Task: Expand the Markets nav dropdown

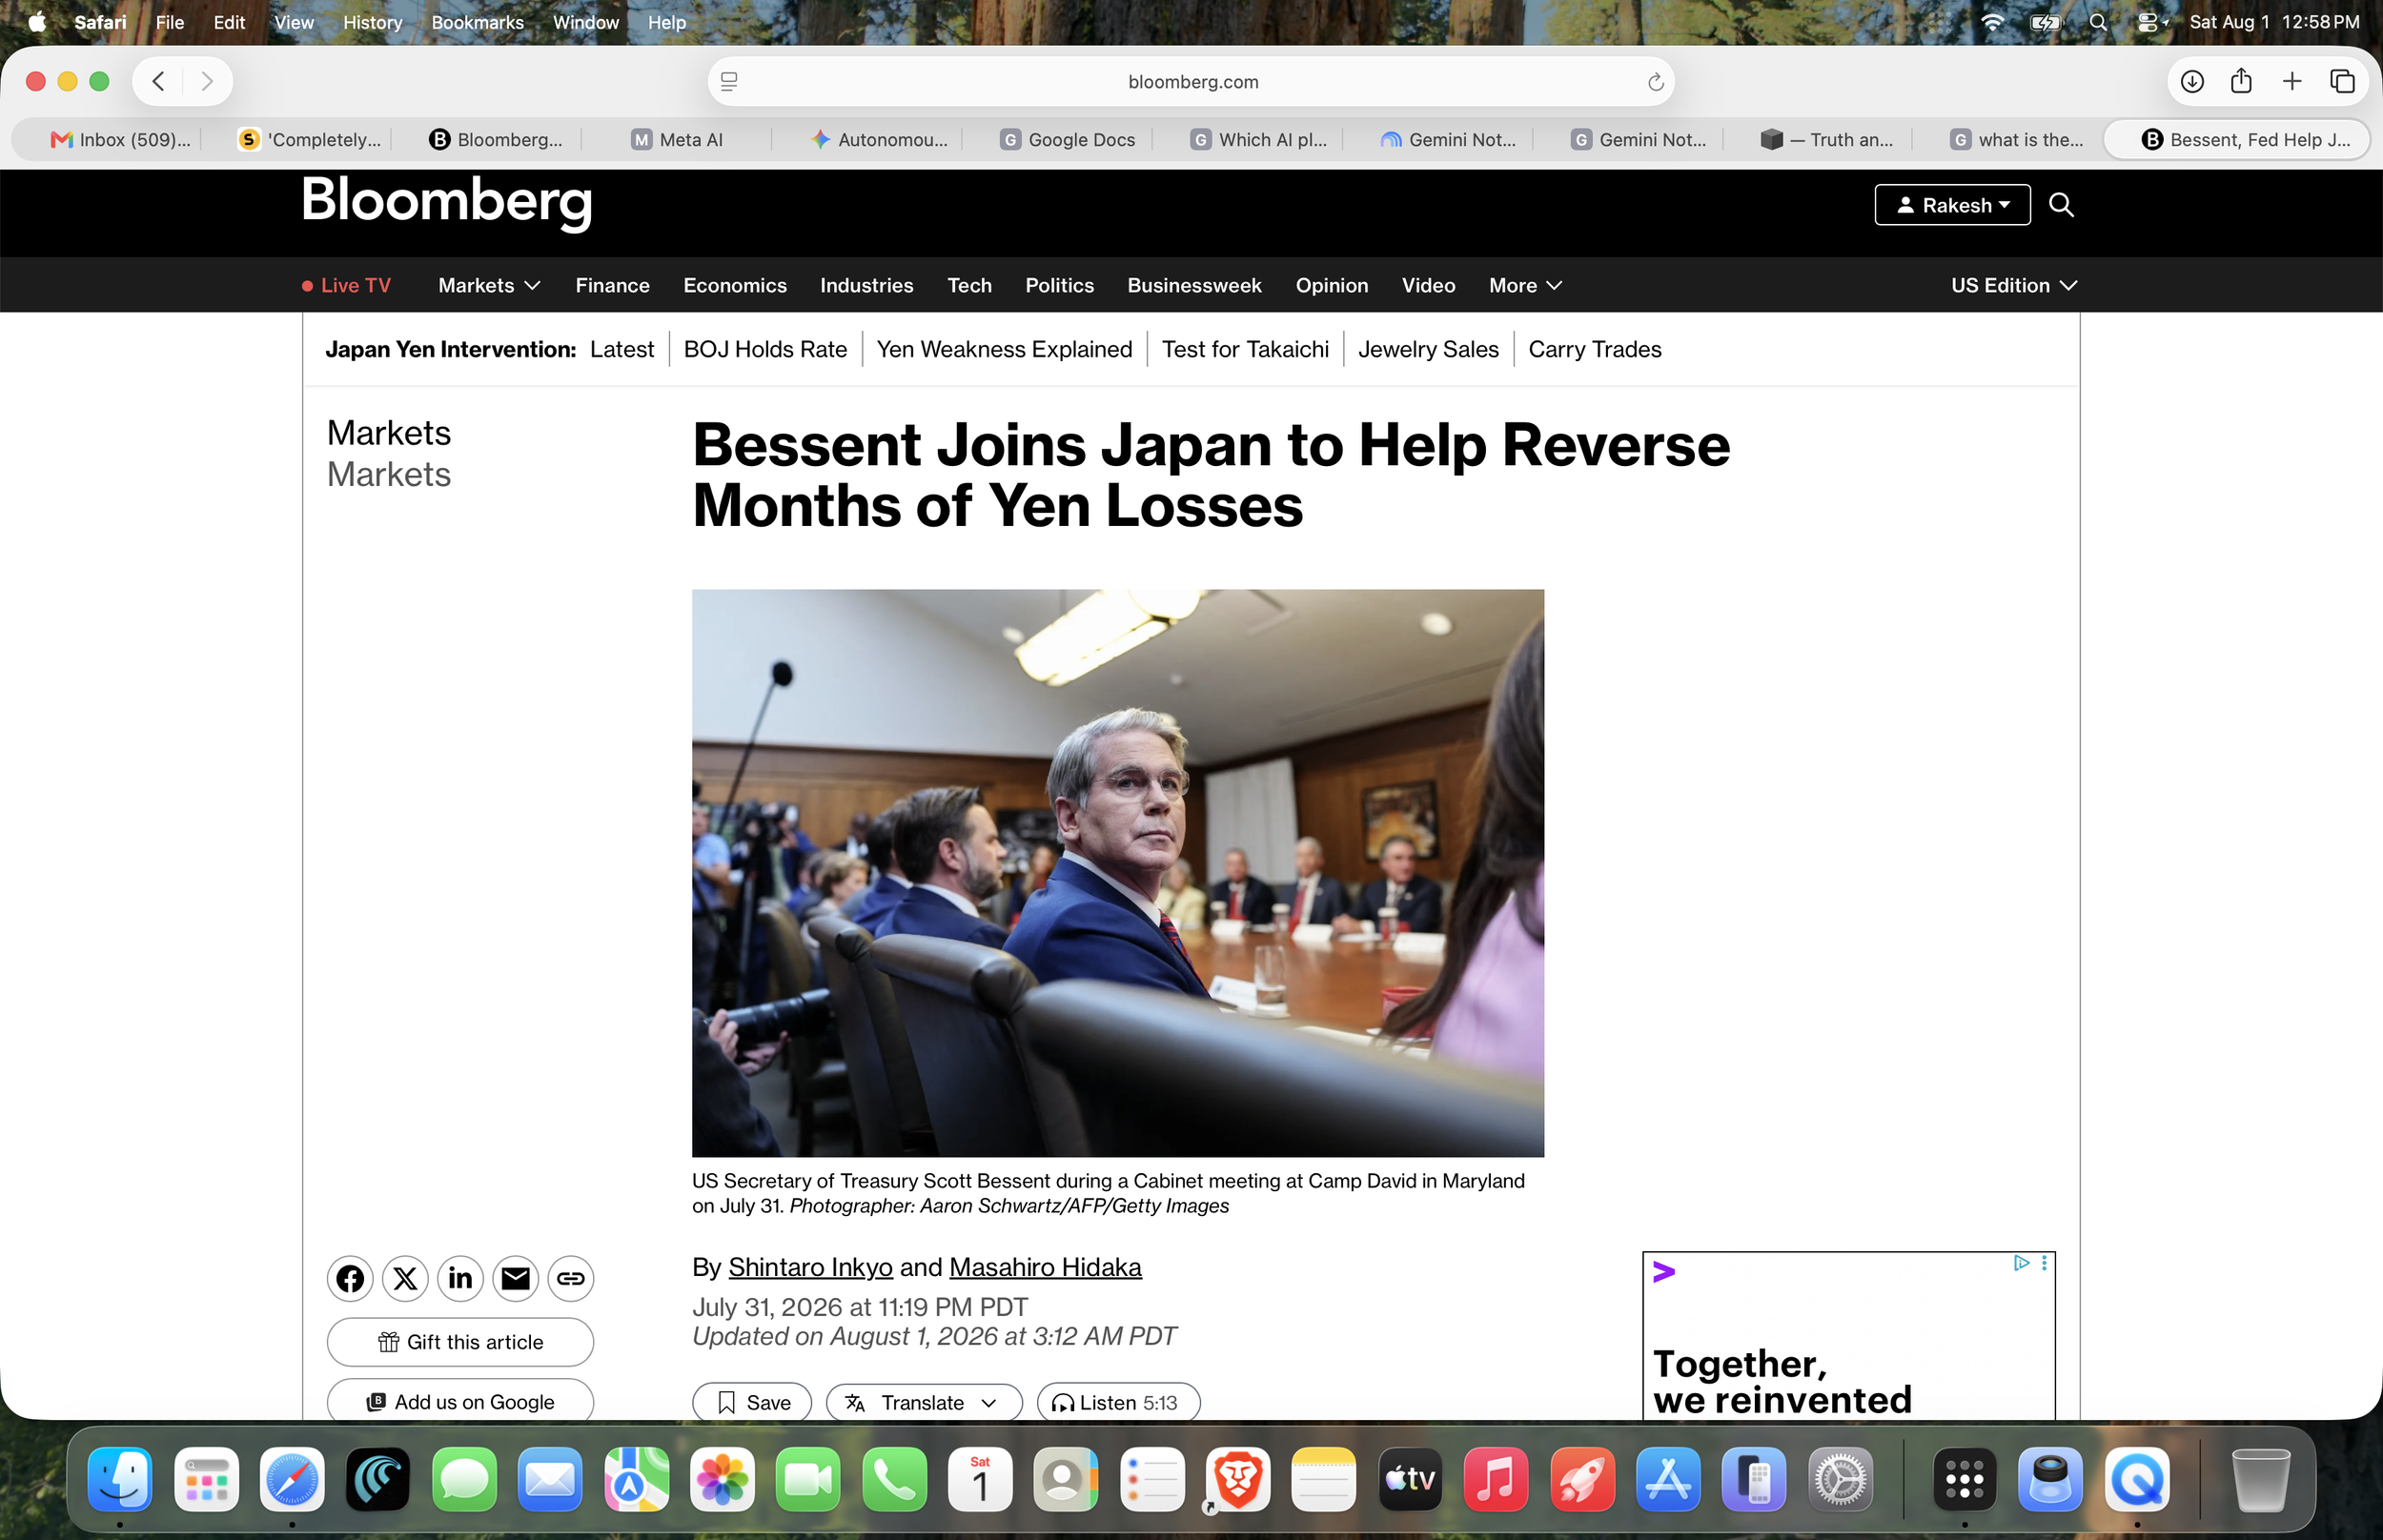Action: pos(489,286)
